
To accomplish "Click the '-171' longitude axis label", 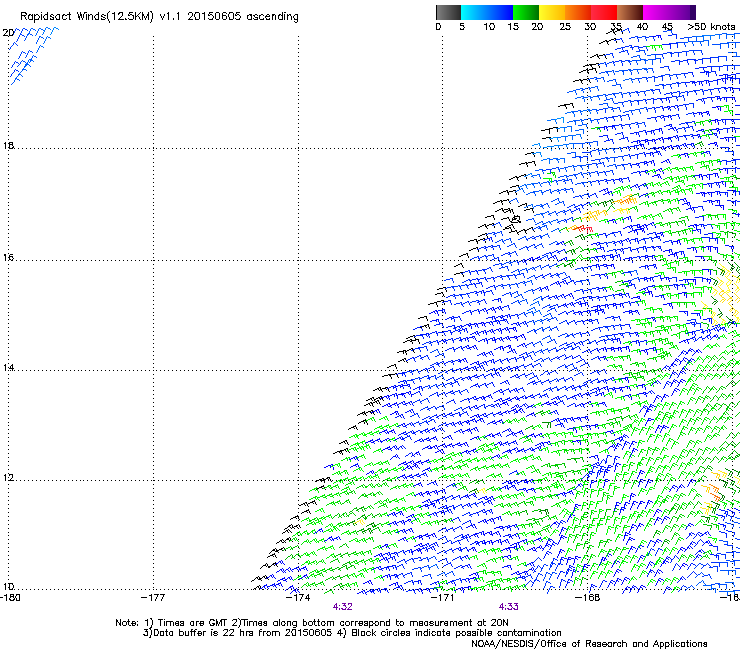I will pyautogui.click(x=443, y=598).
